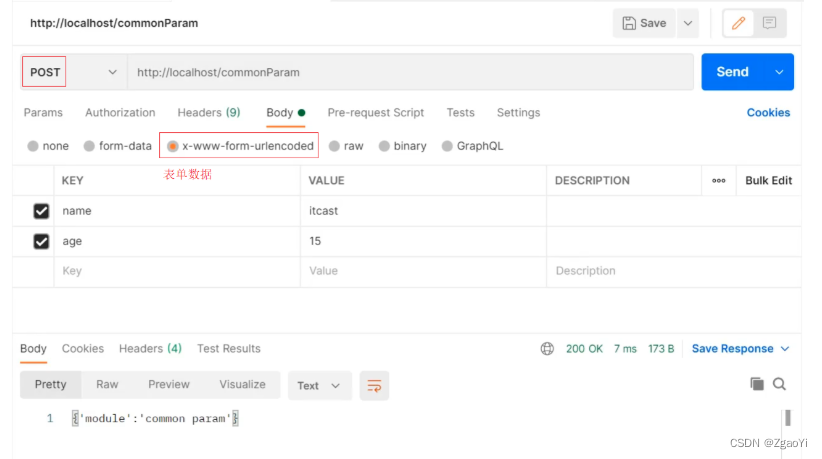
Task: Click the 173 B response size
Action: (x=661, y=349)
